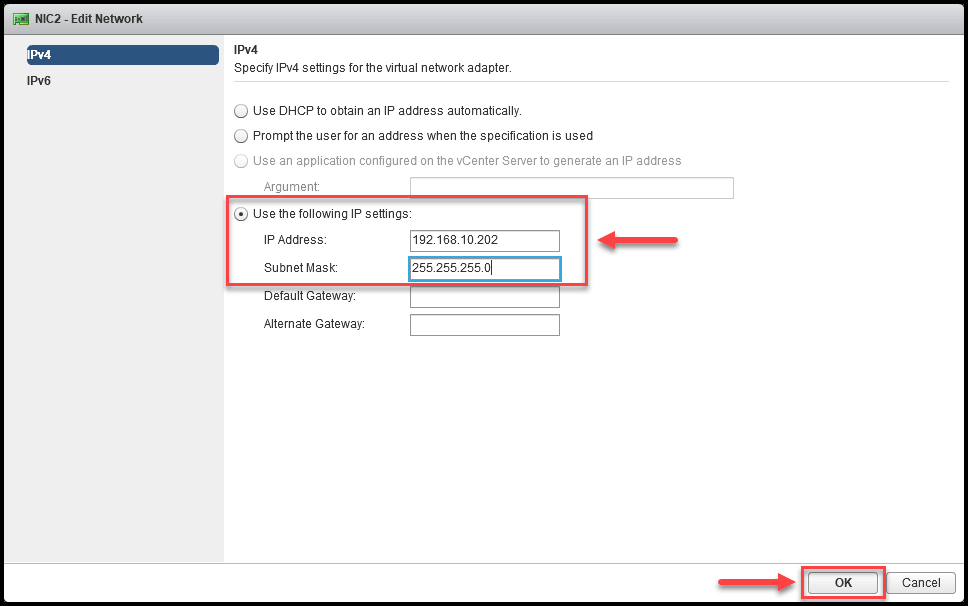Select the Use DHCP radio button
Viewport: 968px width, 606px height.
[x=241, y=111]
